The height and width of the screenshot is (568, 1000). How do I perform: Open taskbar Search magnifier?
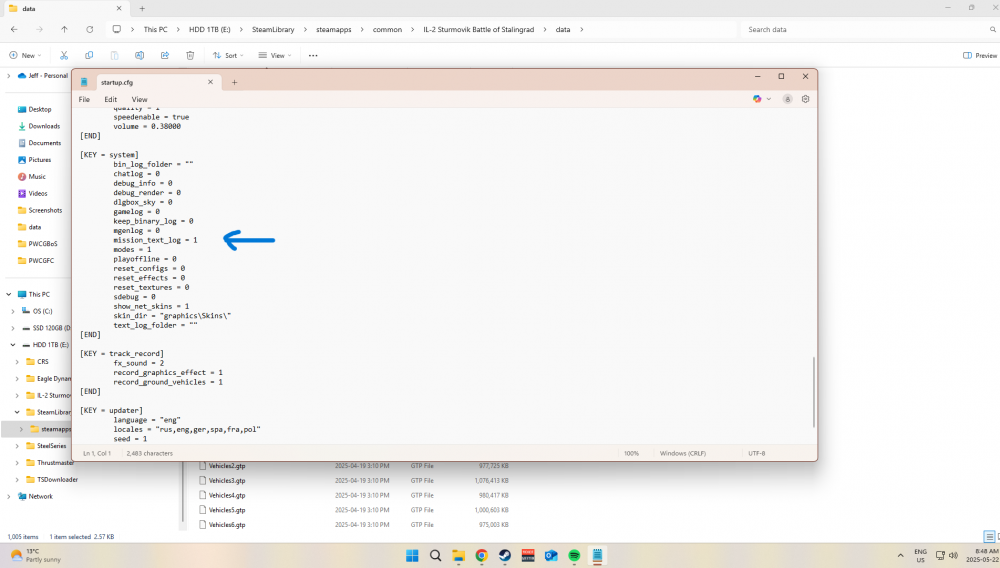(x=436, y=556)
